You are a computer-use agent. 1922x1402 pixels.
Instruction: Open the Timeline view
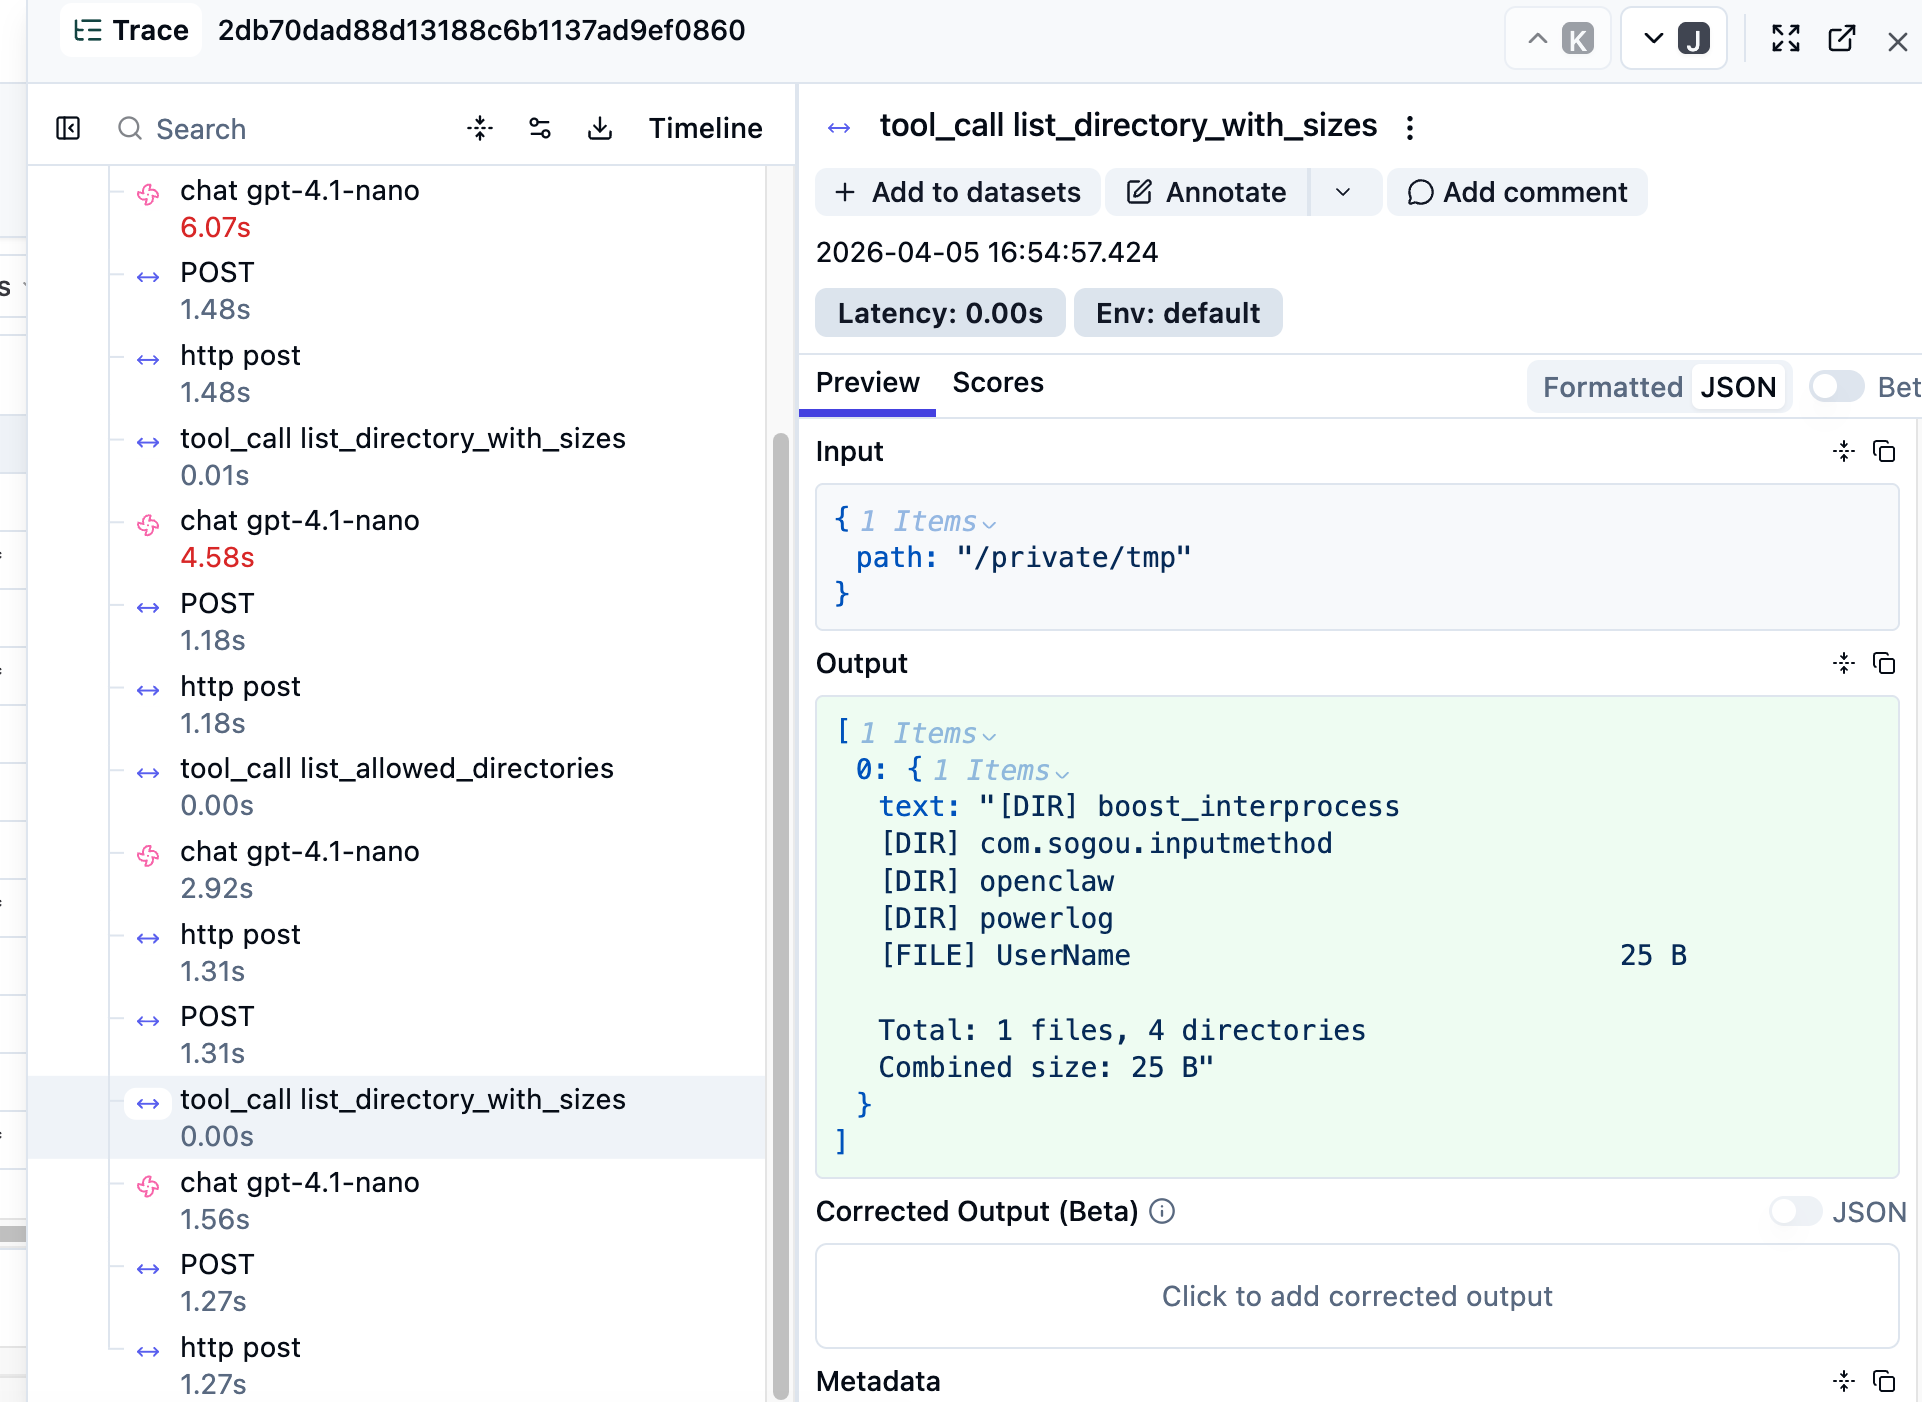705,128
